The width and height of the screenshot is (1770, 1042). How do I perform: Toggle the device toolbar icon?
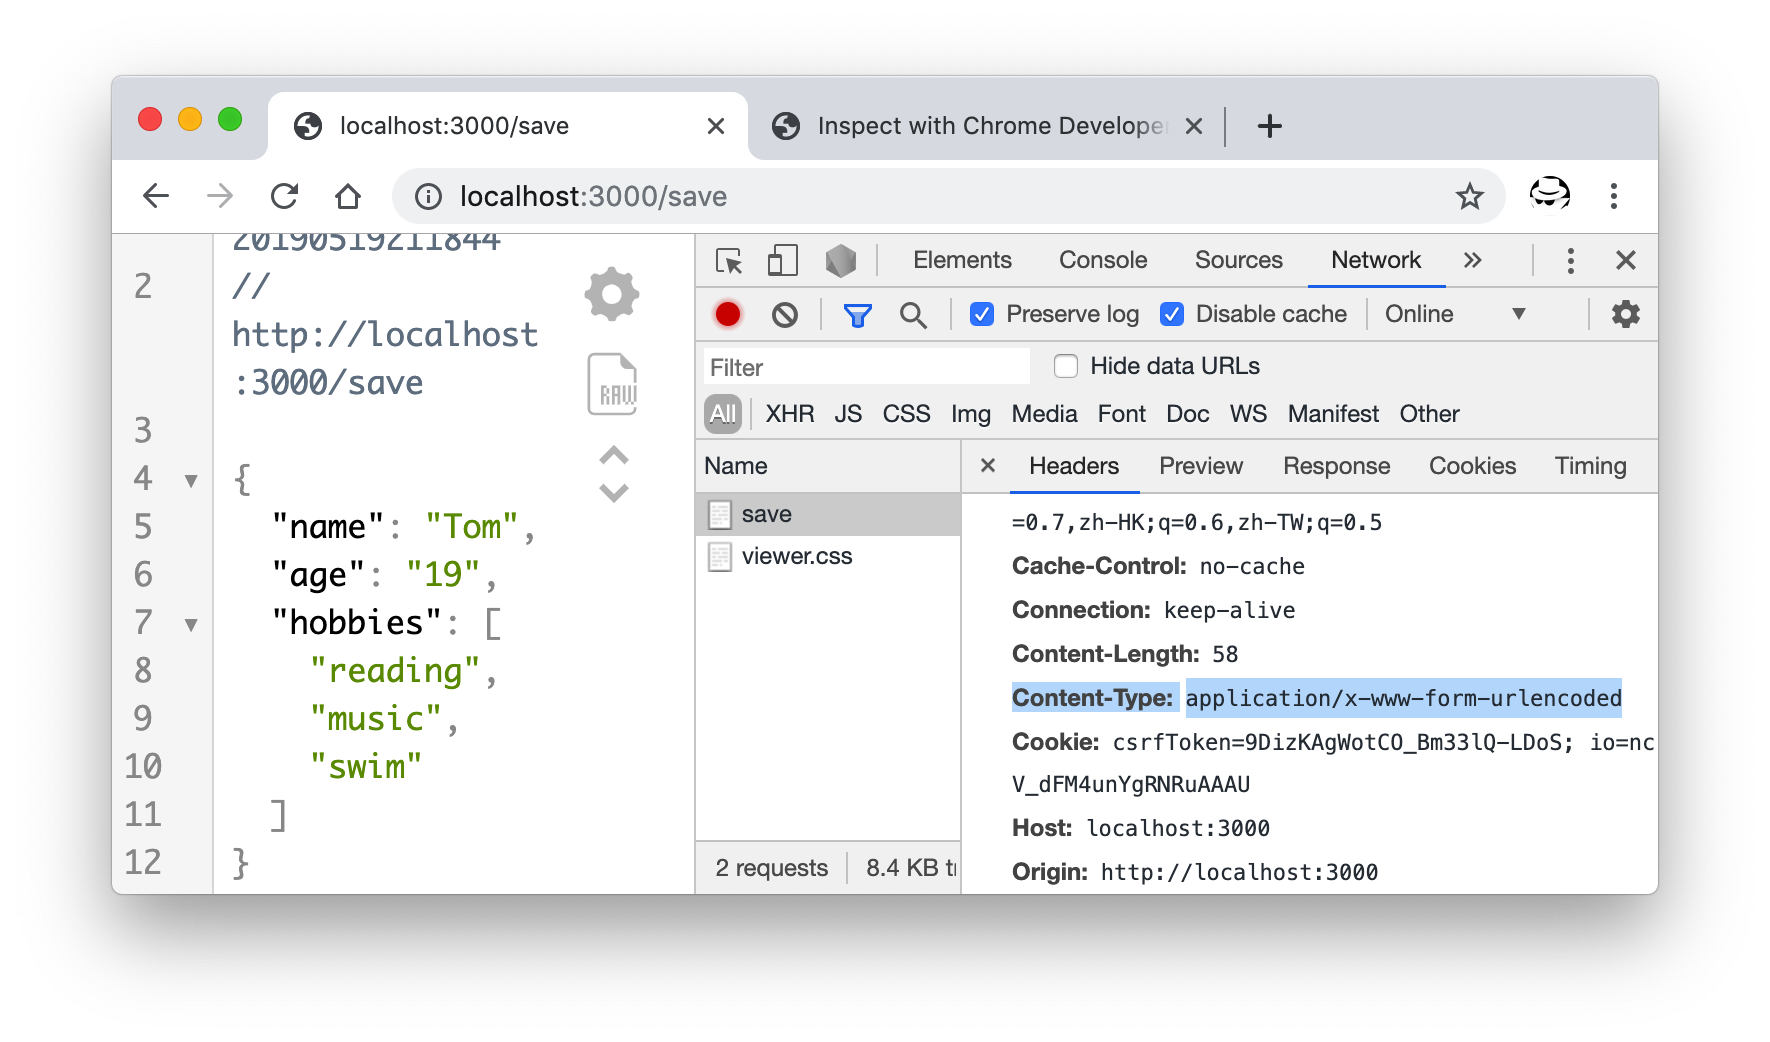point(782,261)
